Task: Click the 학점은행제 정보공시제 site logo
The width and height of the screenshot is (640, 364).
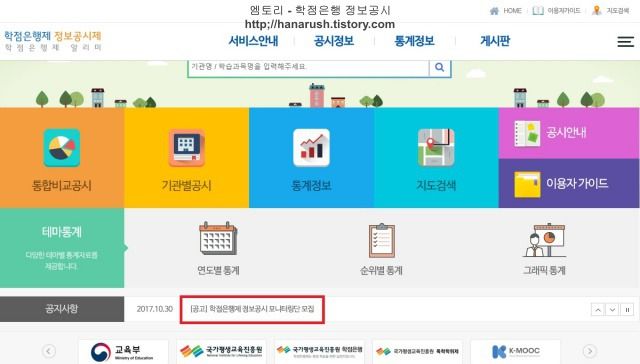Action: [x=53, y=41]
